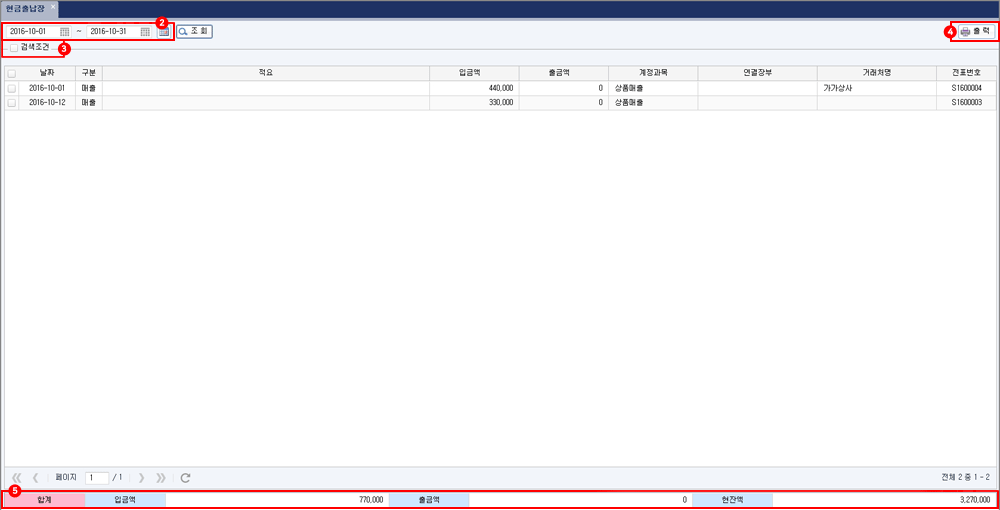Image resolution: width=1000 pixels, height=510 pixels.
Task: Sort by the 적요 column header
Action: tap(266, 73)
